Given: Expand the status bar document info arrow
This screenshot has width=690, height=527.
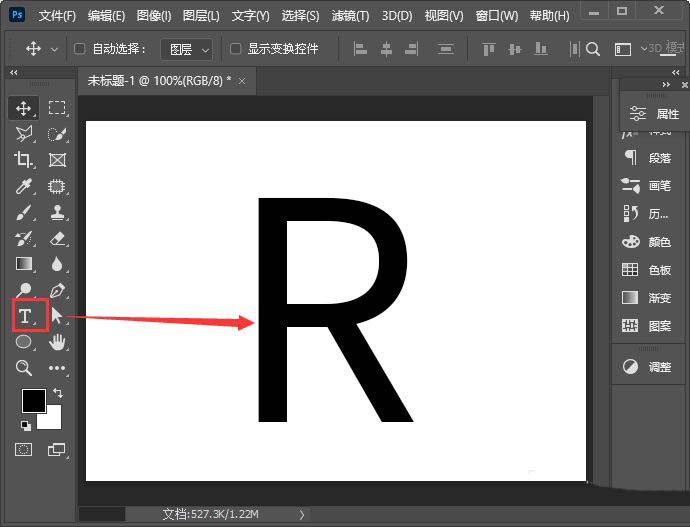Looking at the screenshot, I should pos(301,514).
